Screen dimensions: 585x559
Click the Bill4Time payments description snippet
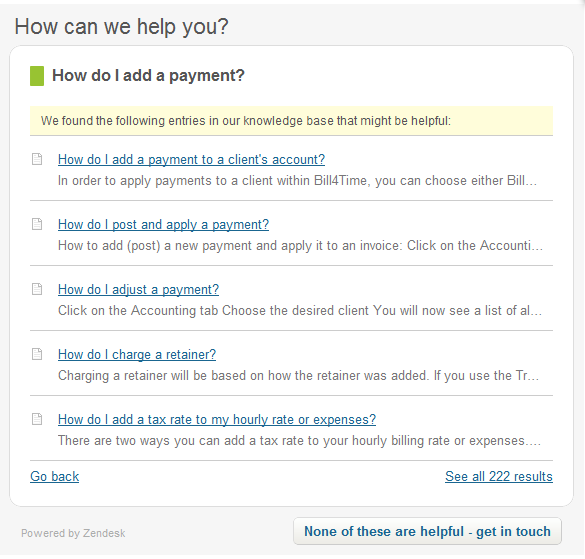297,181
